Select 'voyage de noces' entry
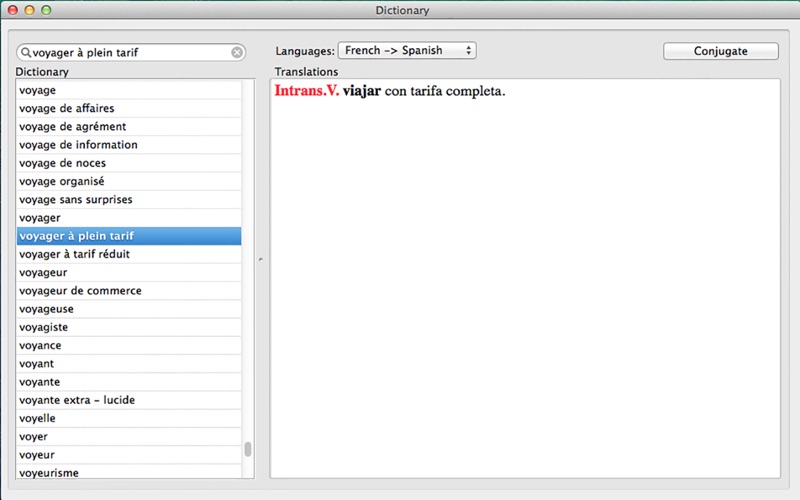The image size is (800, 500). click(x=129, y=163)
